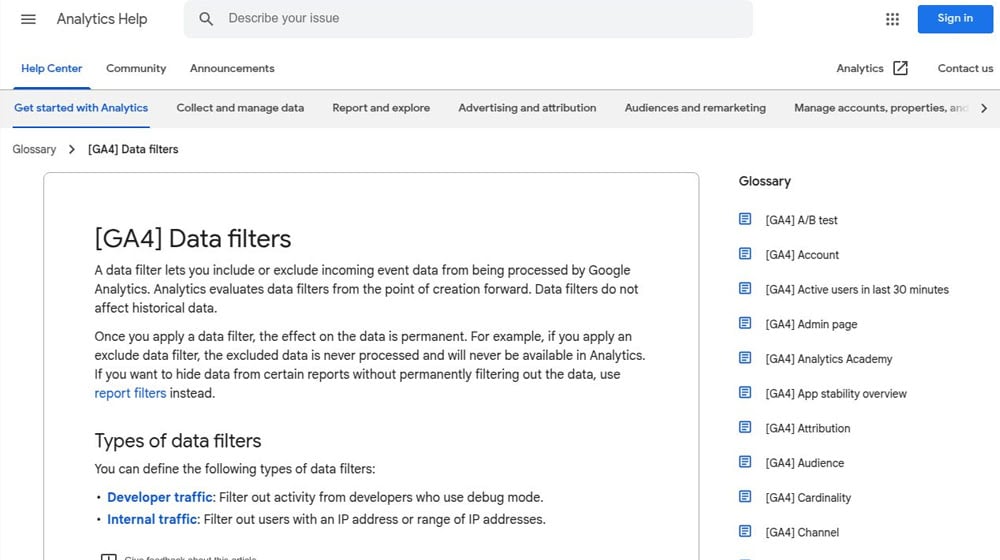
Task: Open the [GA4] Account glossary entry
Action: 802,254
